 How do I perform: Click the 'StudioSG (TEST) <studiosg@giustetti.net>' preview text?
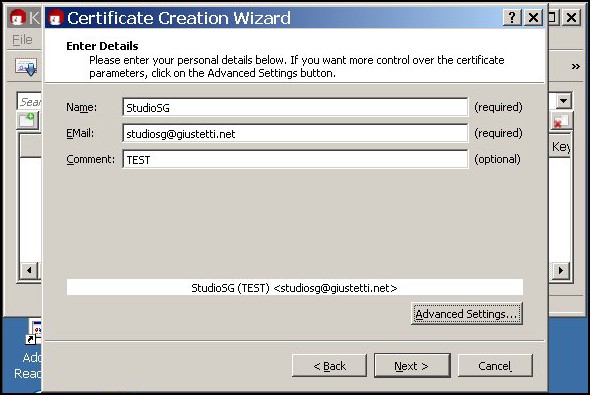click(294, 288)
